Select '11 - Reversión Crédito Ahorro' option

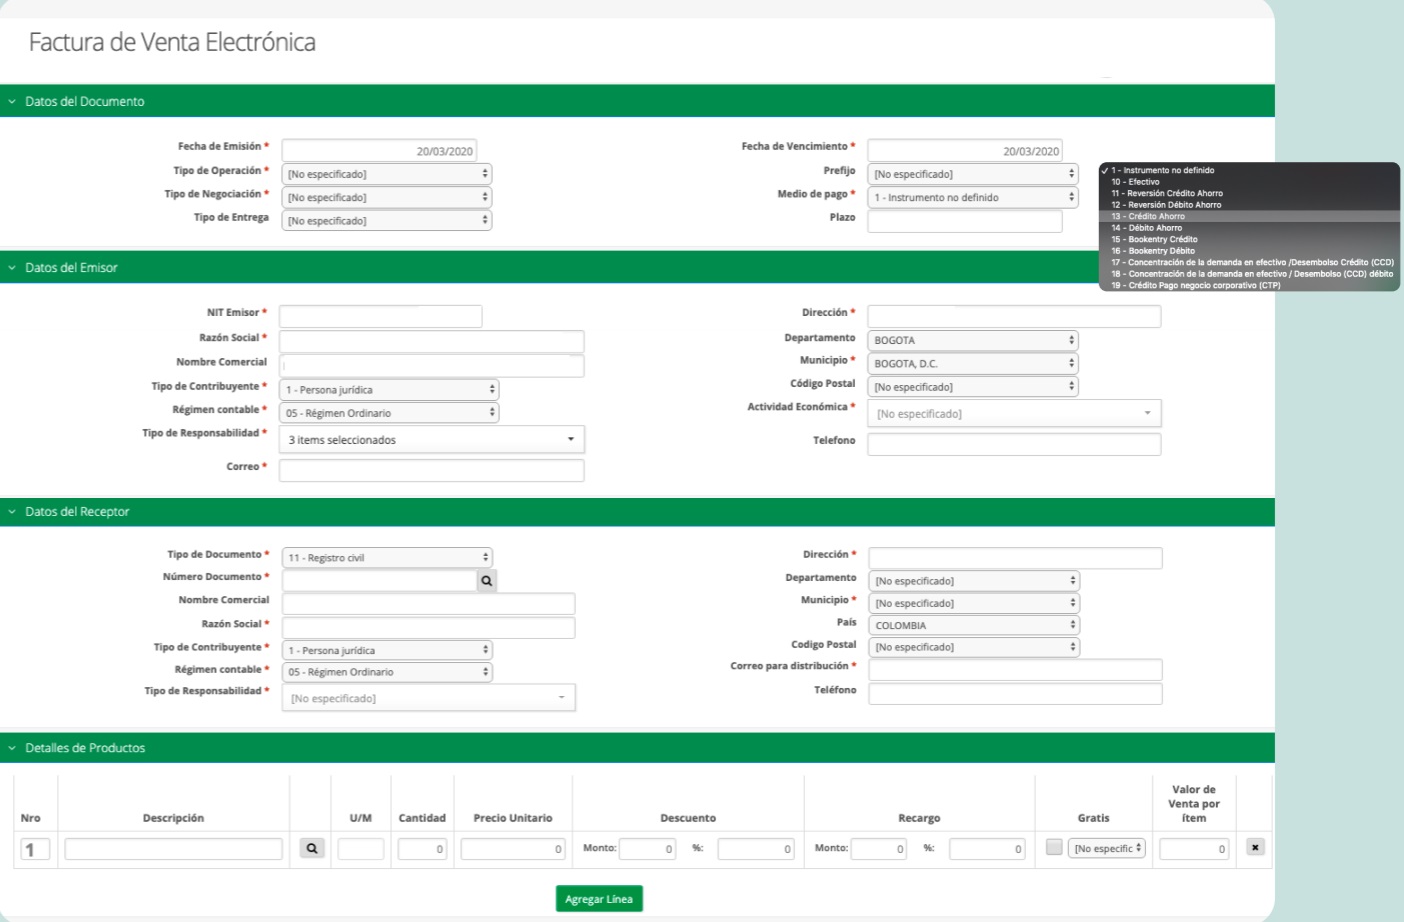(x=1249, y=193)
